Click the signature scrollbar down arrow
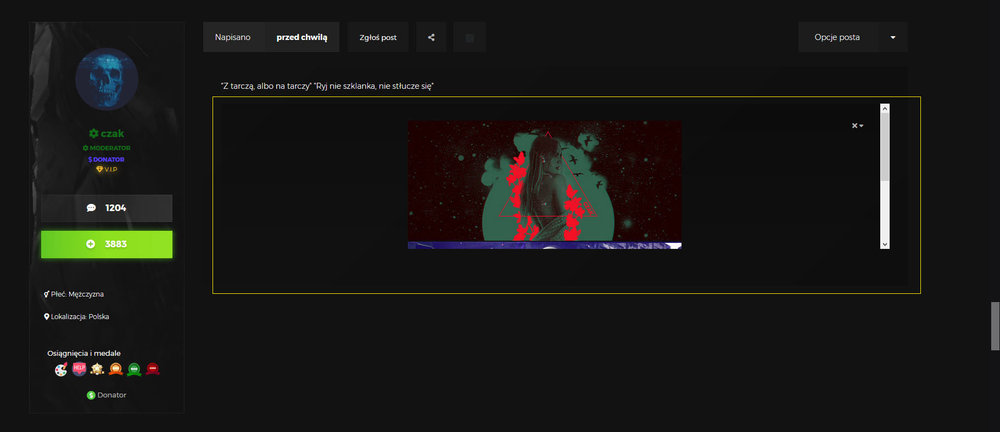The height and width of the screenshot is (432, 1000). [x=885, y=244]
